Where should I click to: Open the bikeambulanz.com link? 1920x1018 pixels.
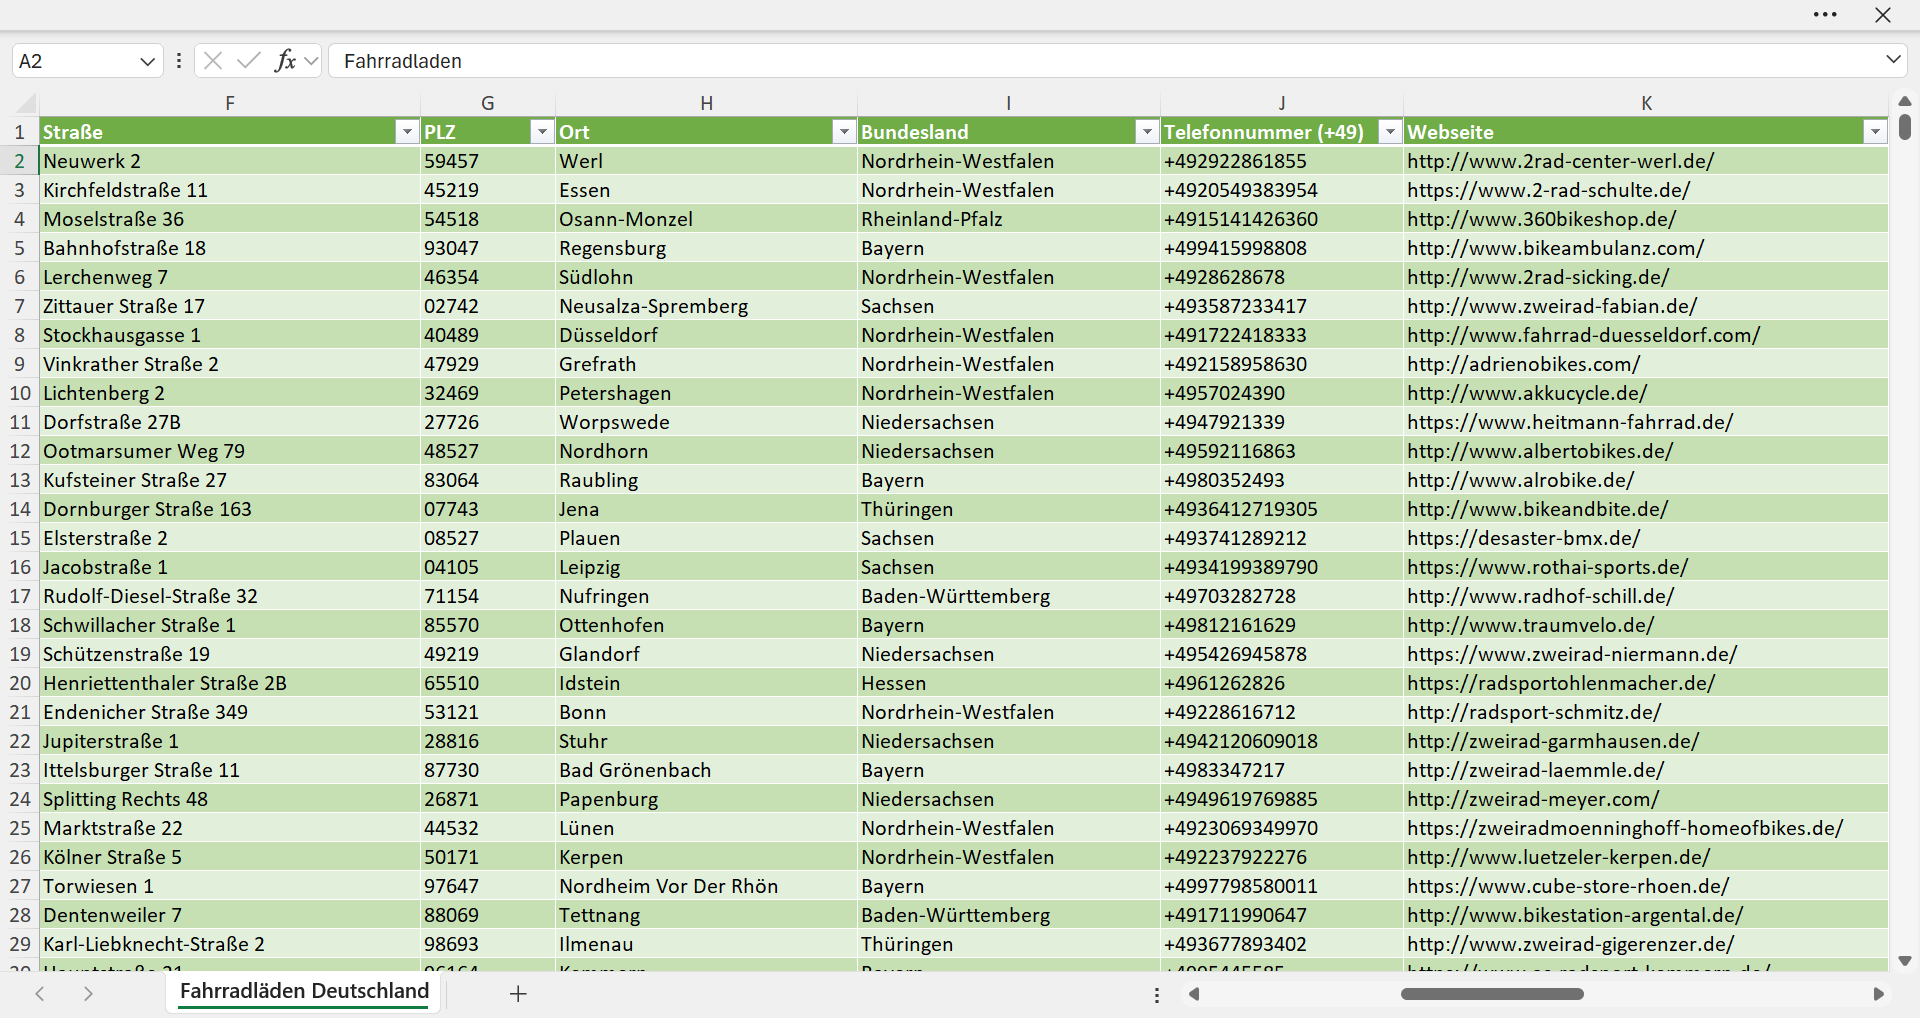(x=1555, y=248)
